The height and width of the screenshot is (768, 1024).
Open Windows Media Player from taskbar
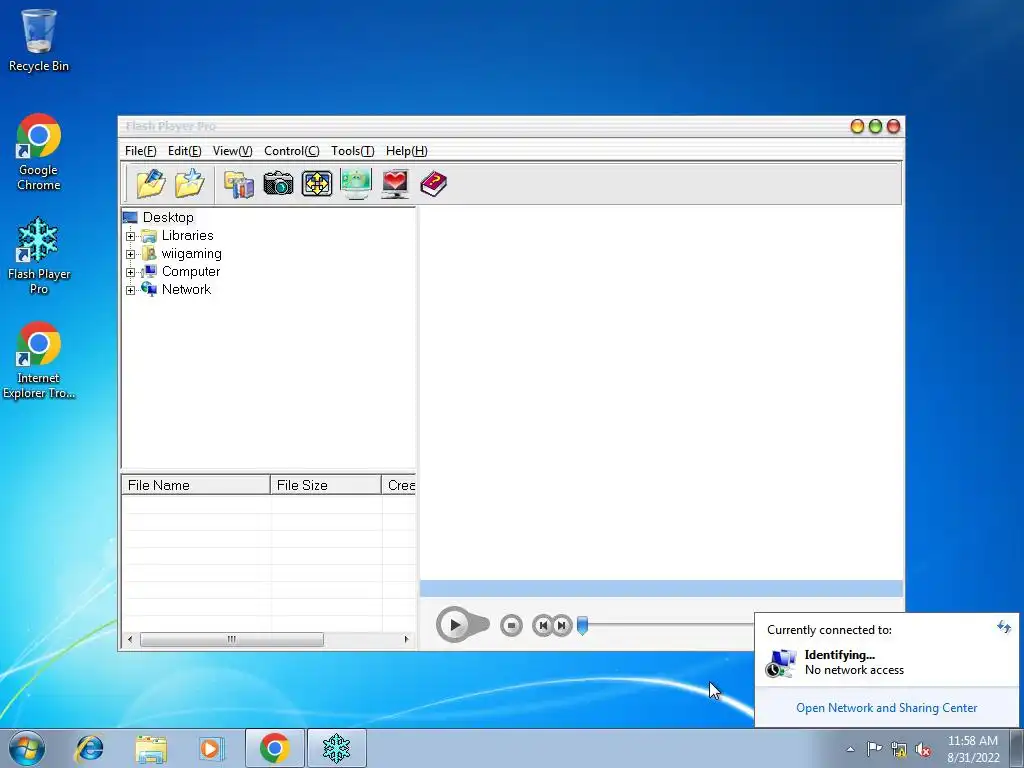point(211,748)
